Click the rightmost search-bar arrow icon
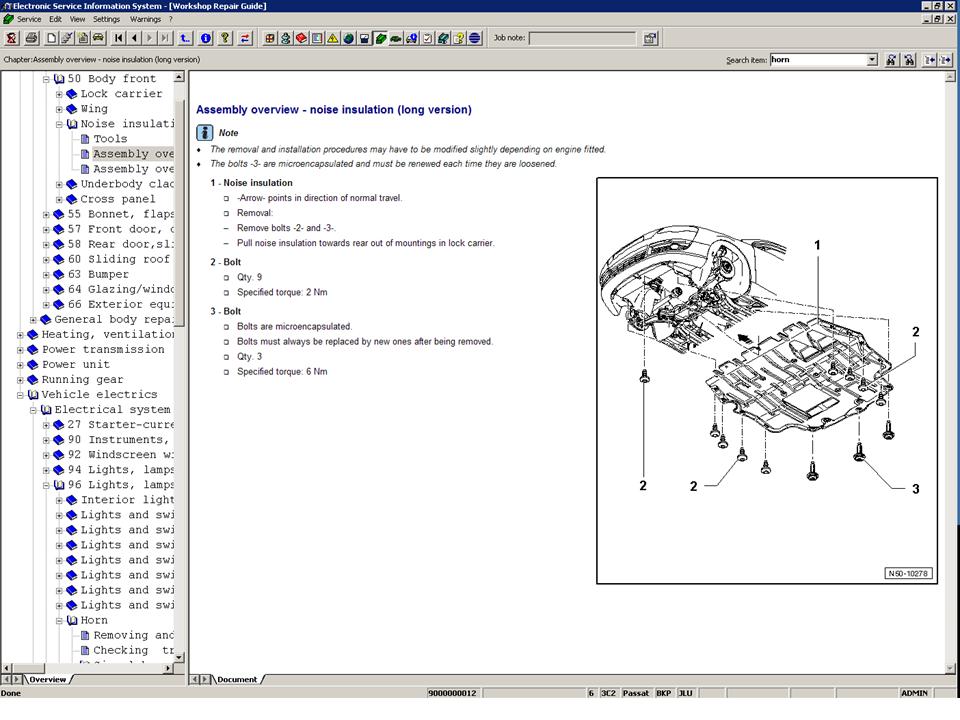 (946, 59)
